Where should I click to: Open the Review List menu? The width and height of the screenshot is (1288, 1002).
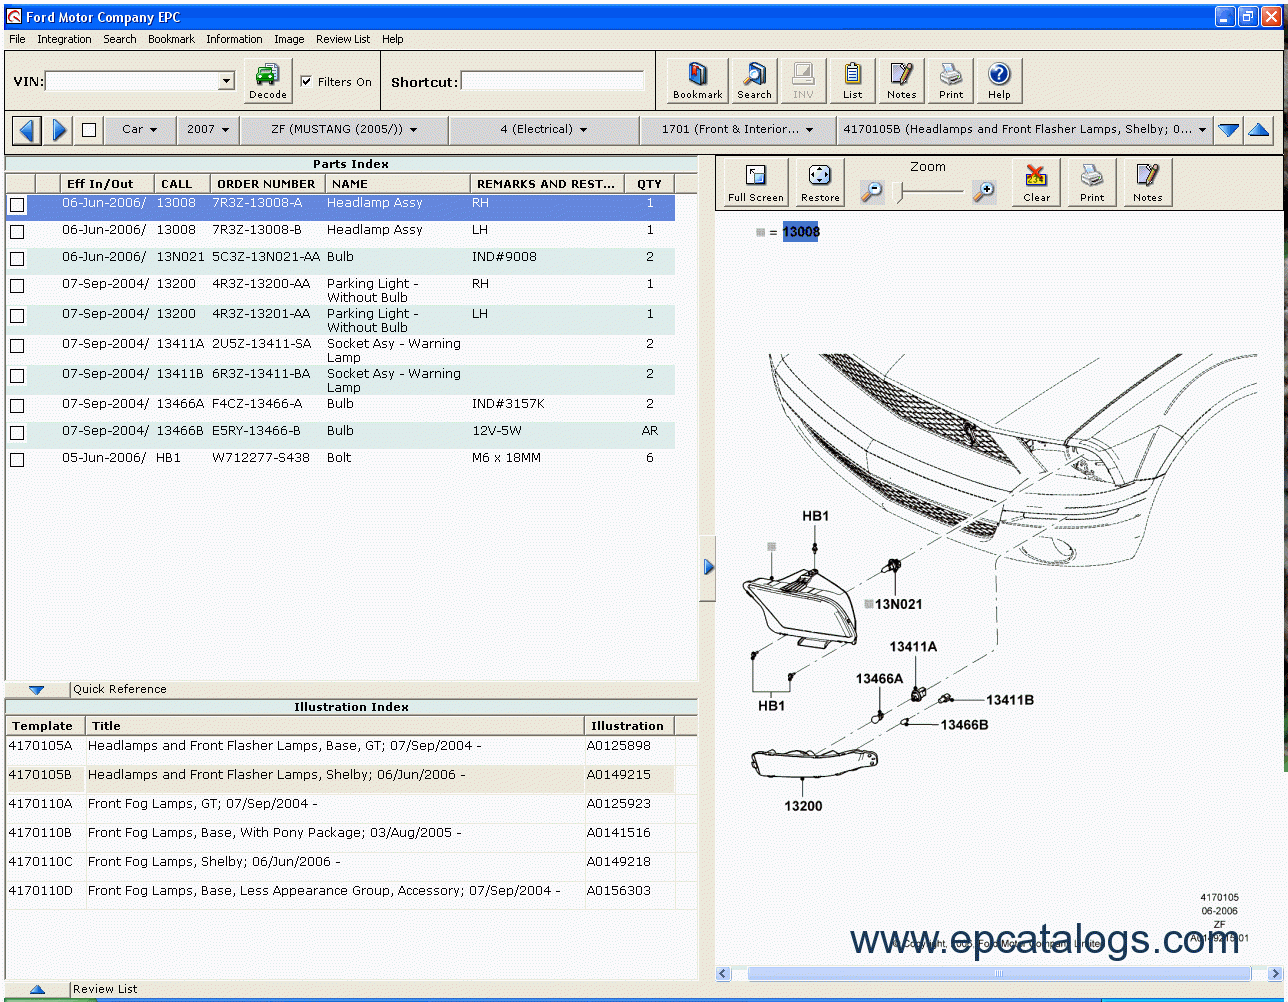[343, 39]
